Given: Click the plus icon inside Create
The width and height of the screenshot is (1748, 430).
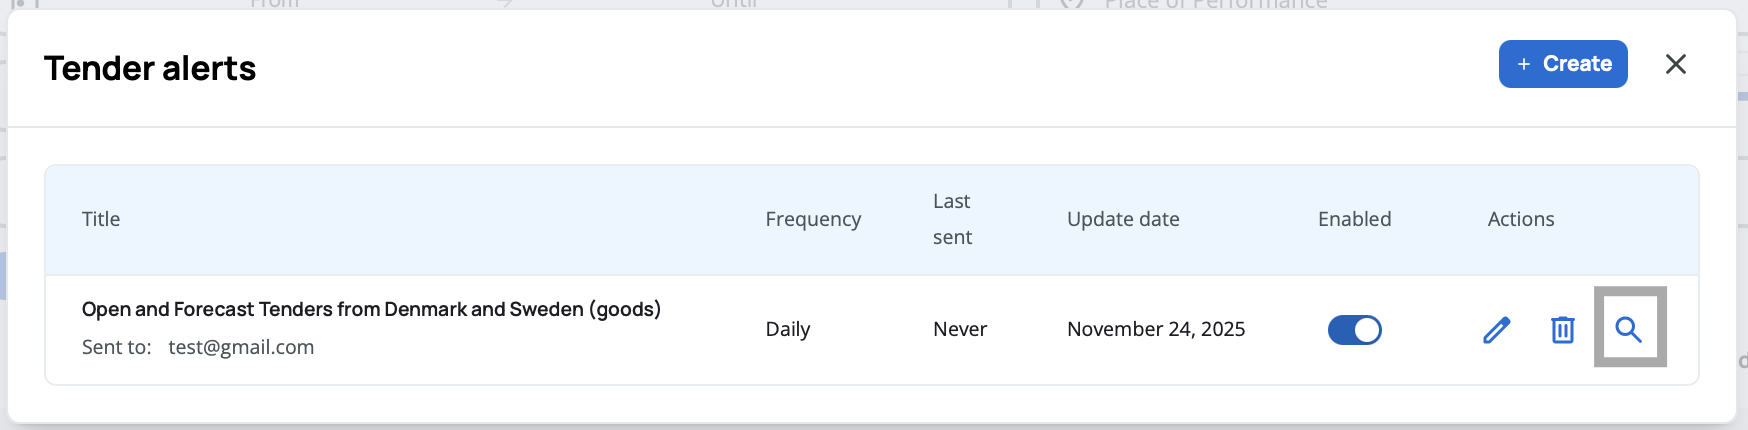Looking at the screenshot, I should click(1524, 64).
